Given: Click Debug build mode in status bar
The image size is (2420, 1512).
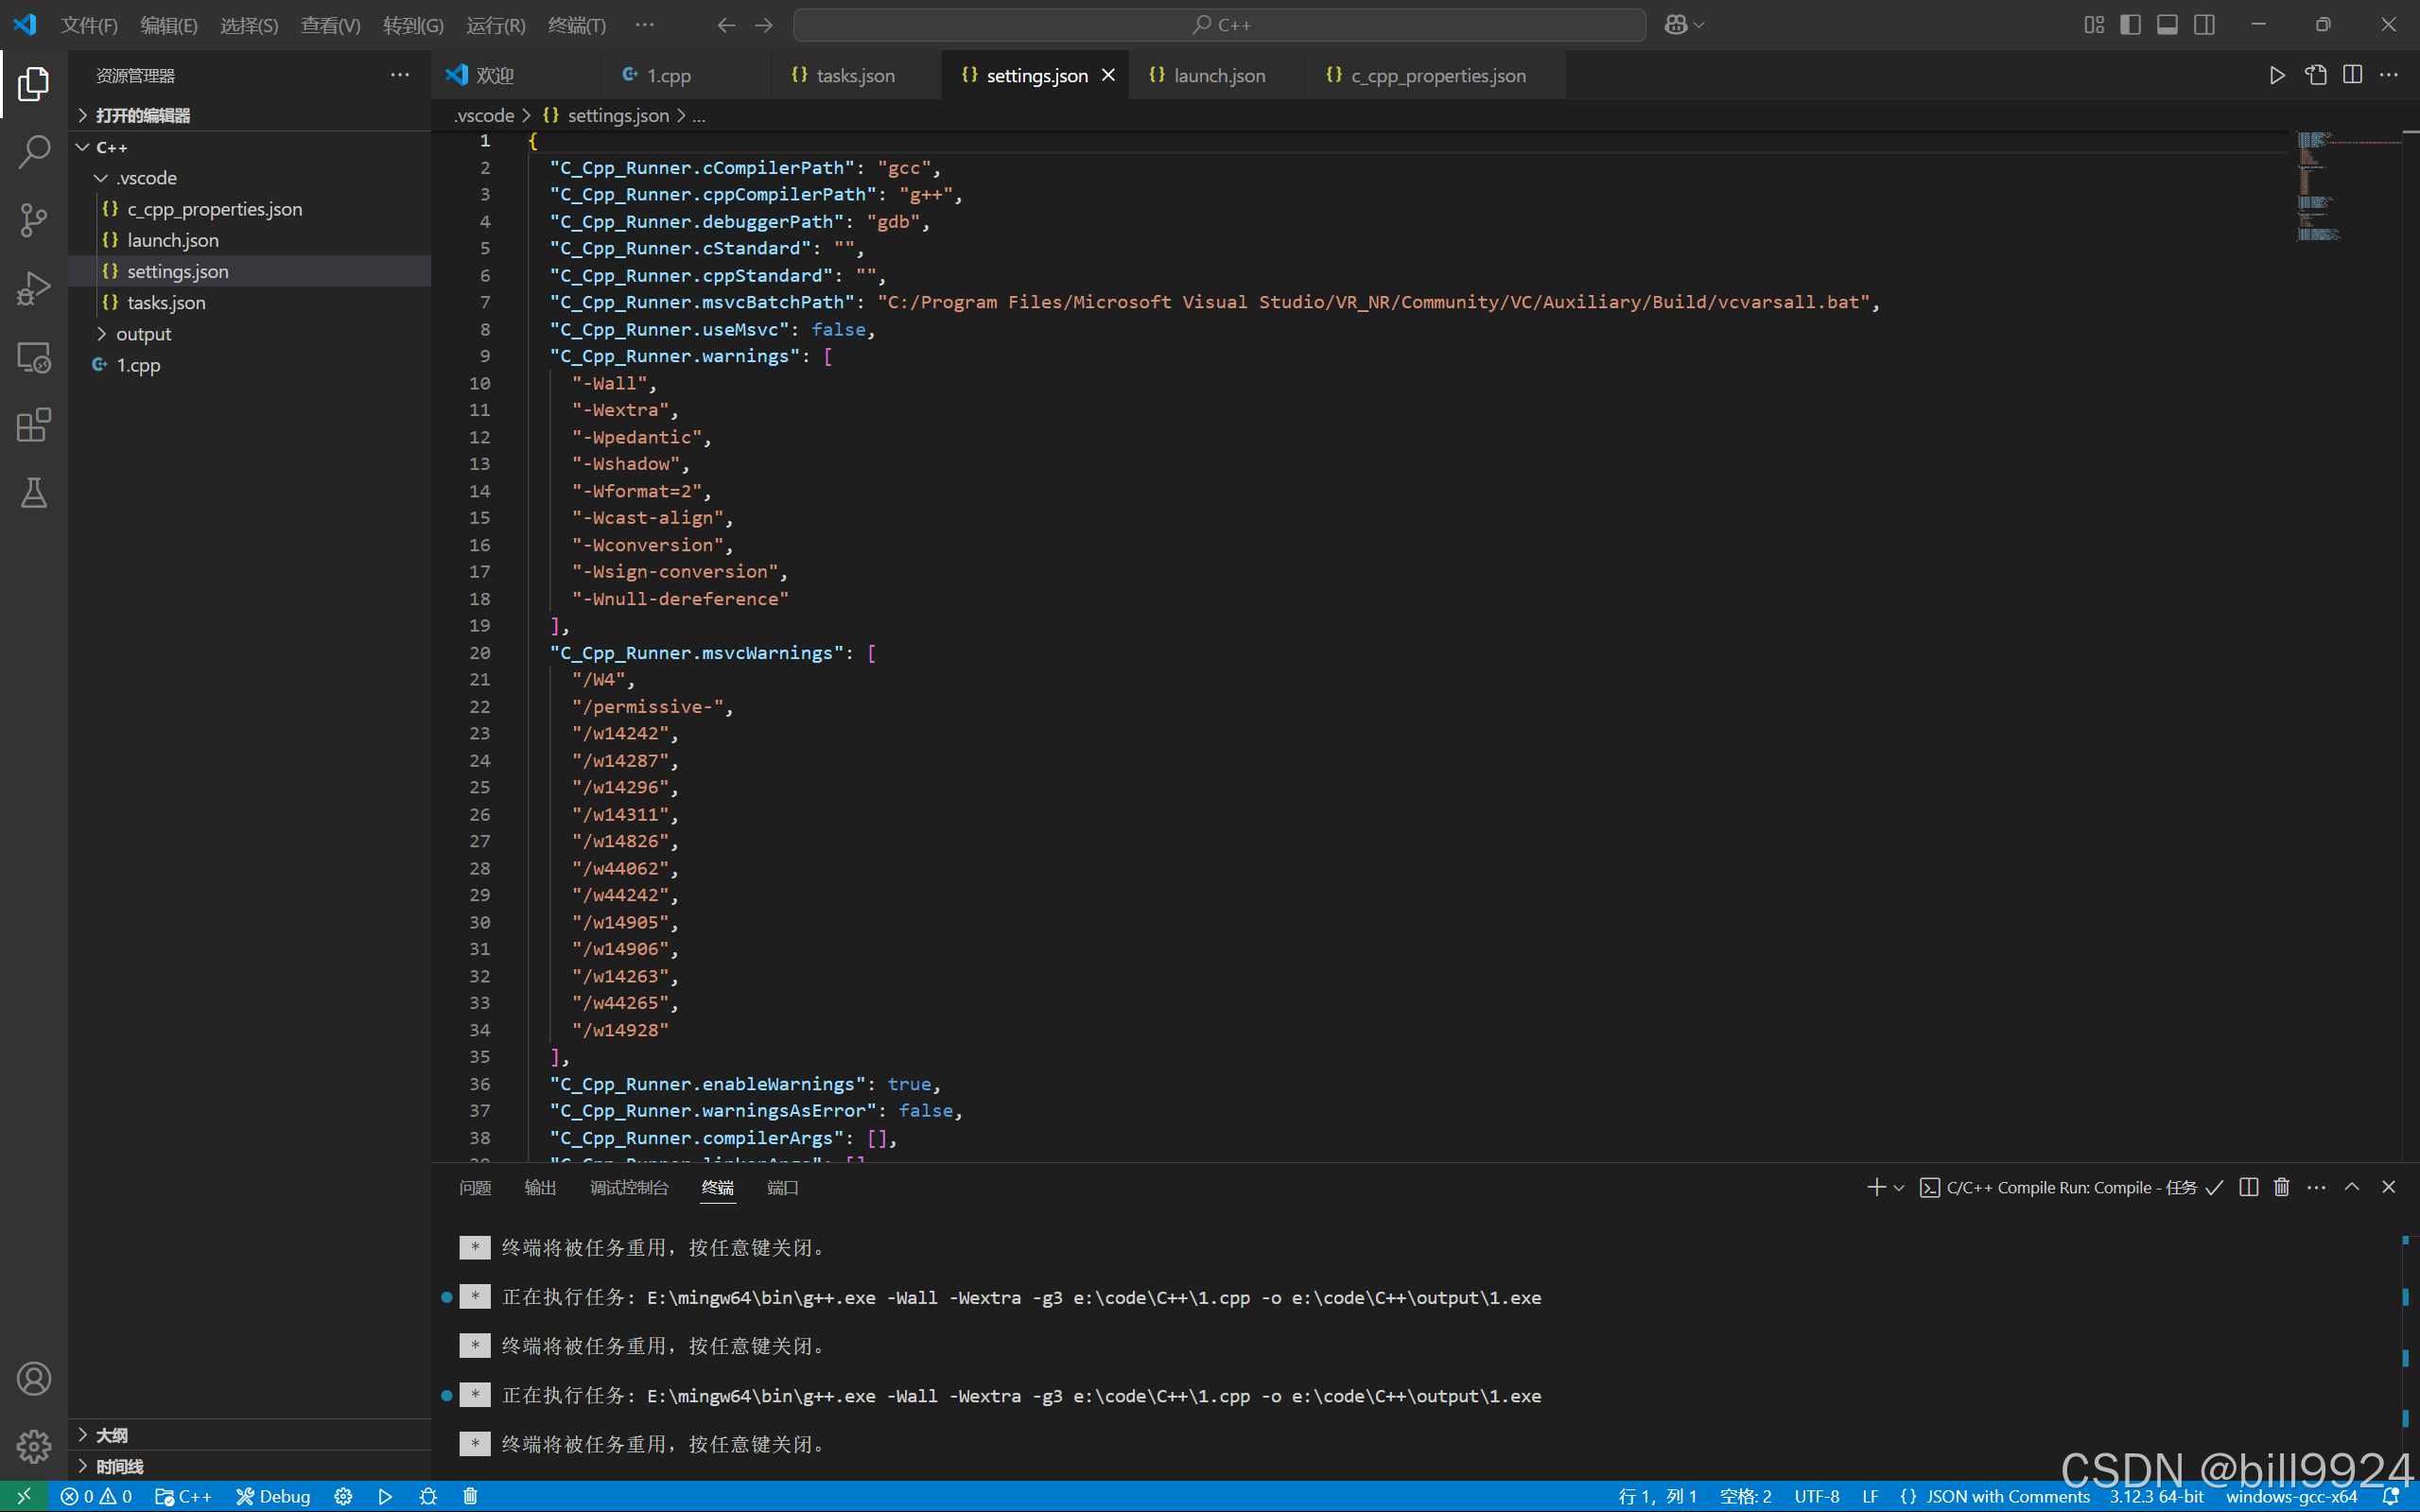Looking at the screenshot, I should (273, 1496).
